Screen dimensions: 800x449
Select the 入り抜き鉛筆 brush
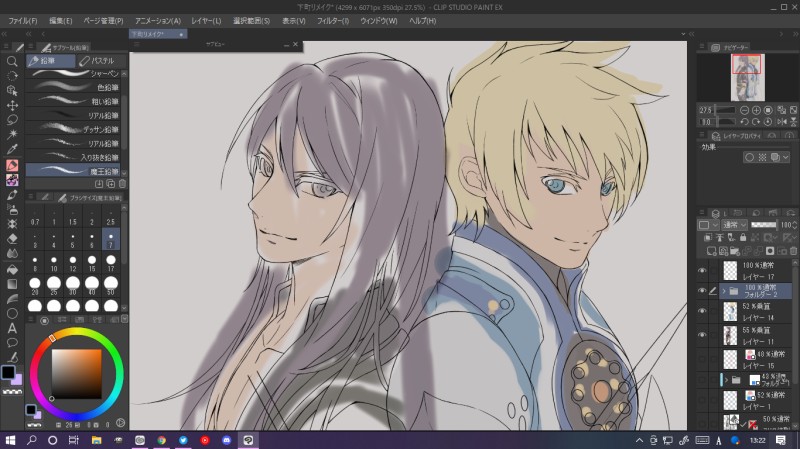(x=74, y=157)
